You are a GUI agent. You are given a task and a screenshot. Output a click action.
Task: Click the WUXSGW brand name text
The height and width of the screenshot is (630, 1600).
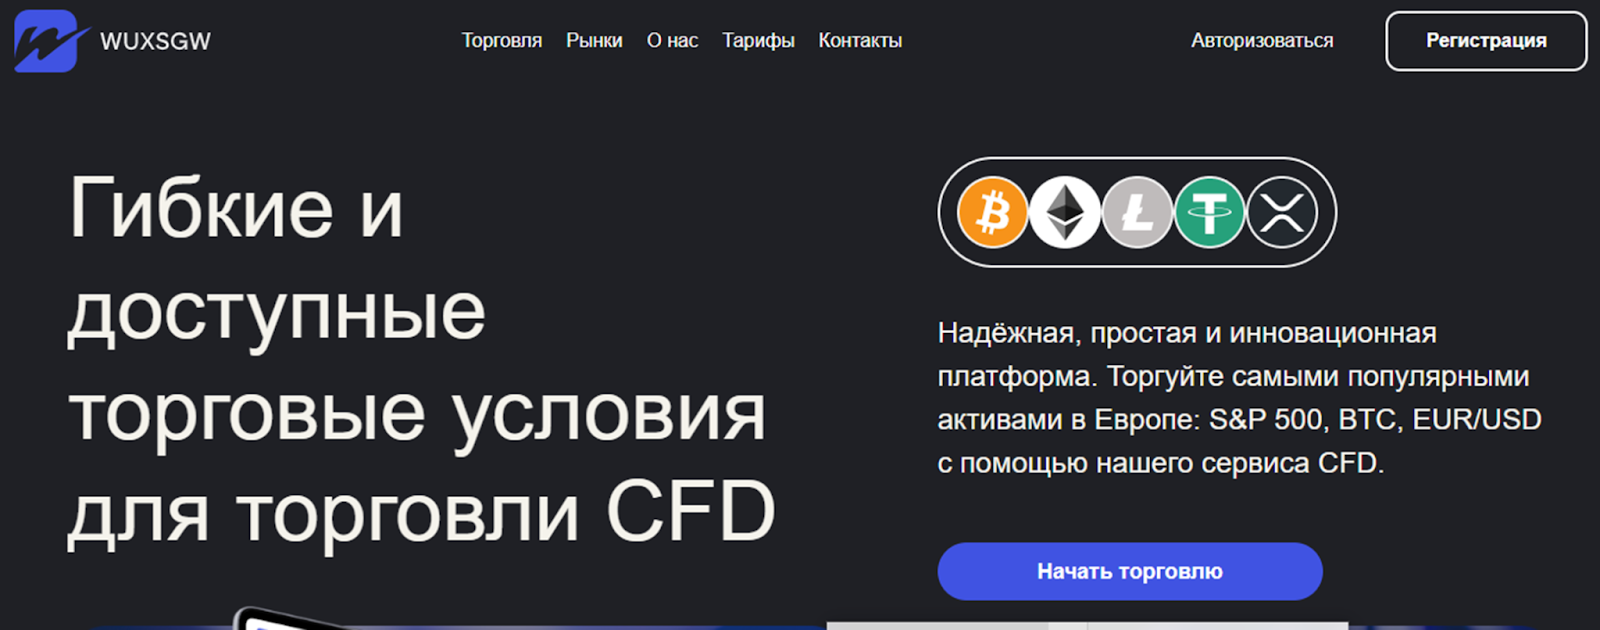[x=155, y=41]
